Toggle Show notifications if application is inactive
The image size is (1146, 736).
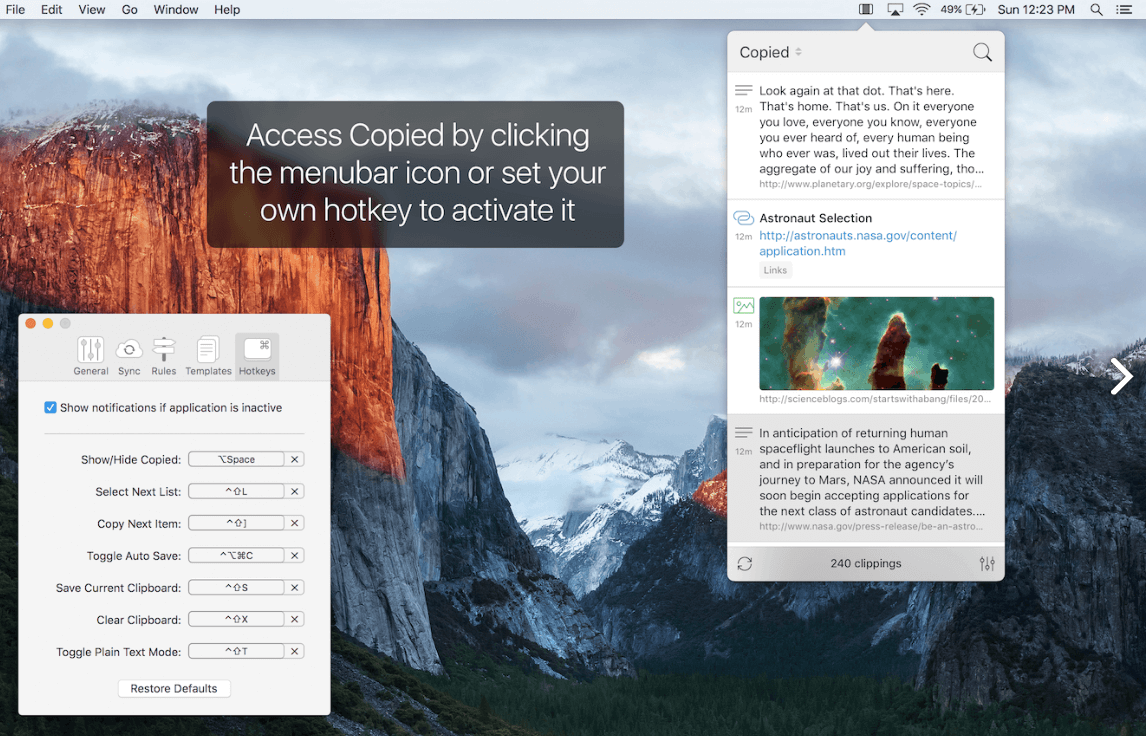tap(51, 408)
